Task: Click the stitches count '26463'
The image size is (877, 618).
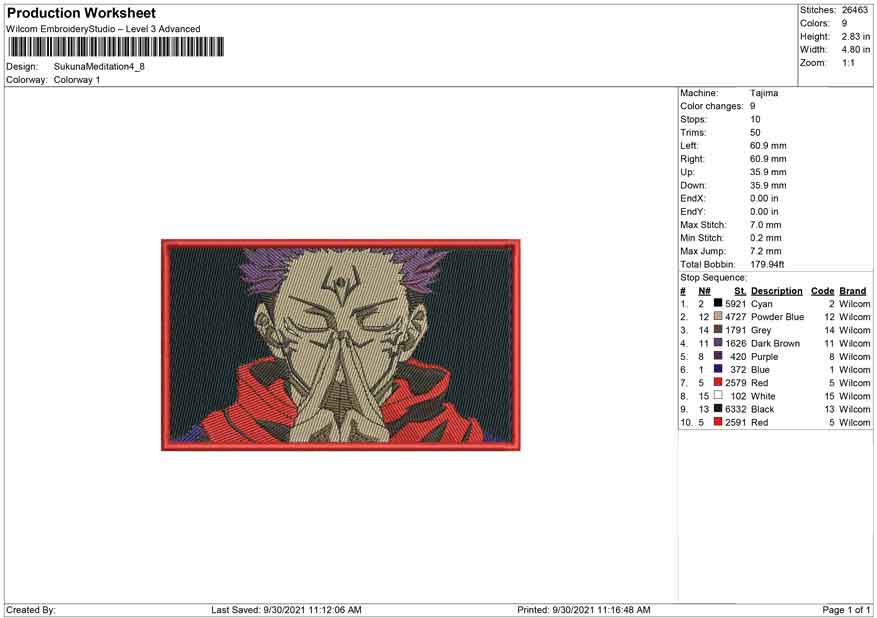Action: click(x=855, y=10)
